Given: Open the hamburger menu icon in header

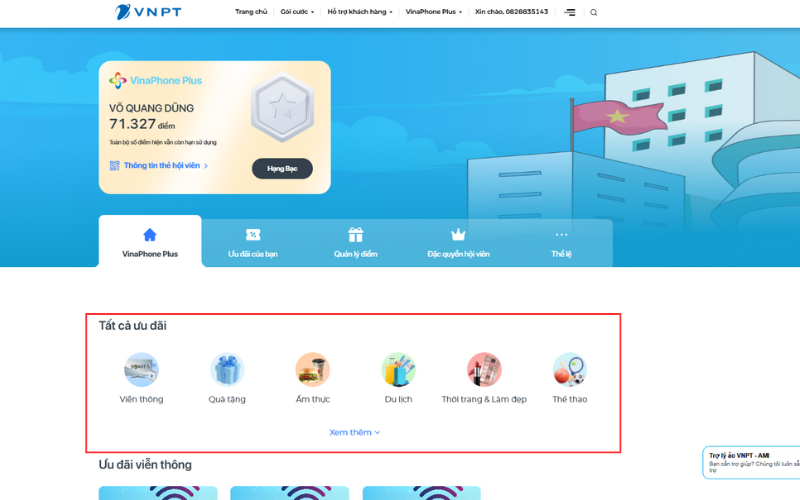Looking at the screenshot, I should pos(570,12).
